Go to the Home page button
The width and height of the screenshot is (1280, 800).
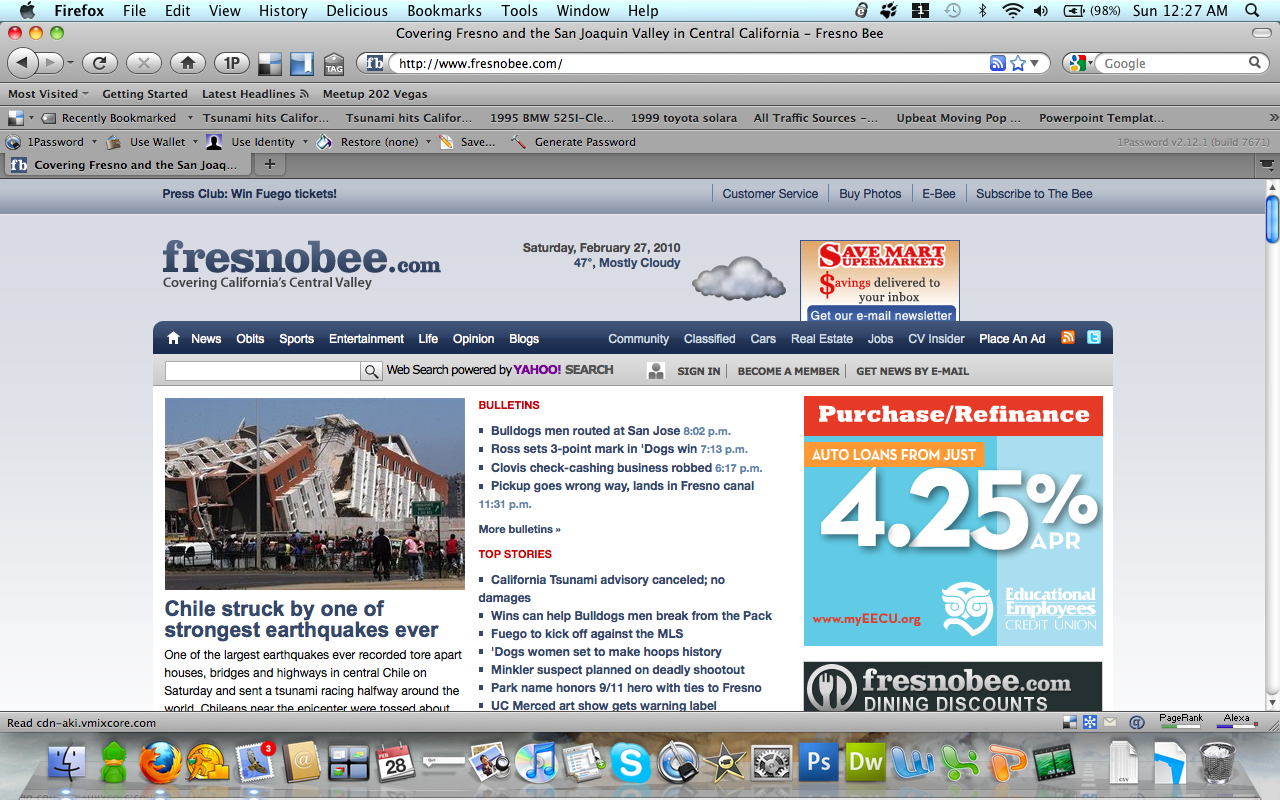(x=187, y=63)
